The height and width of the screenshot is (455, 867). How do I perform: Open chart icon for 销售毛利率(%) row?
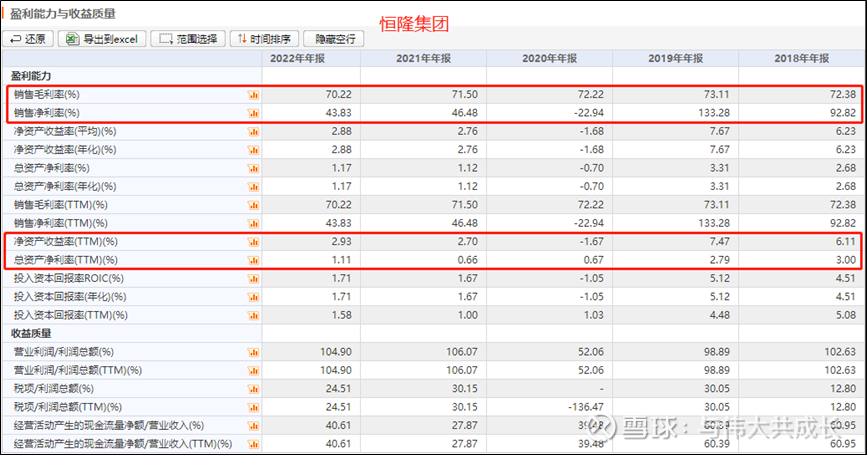tap(253, 95)
